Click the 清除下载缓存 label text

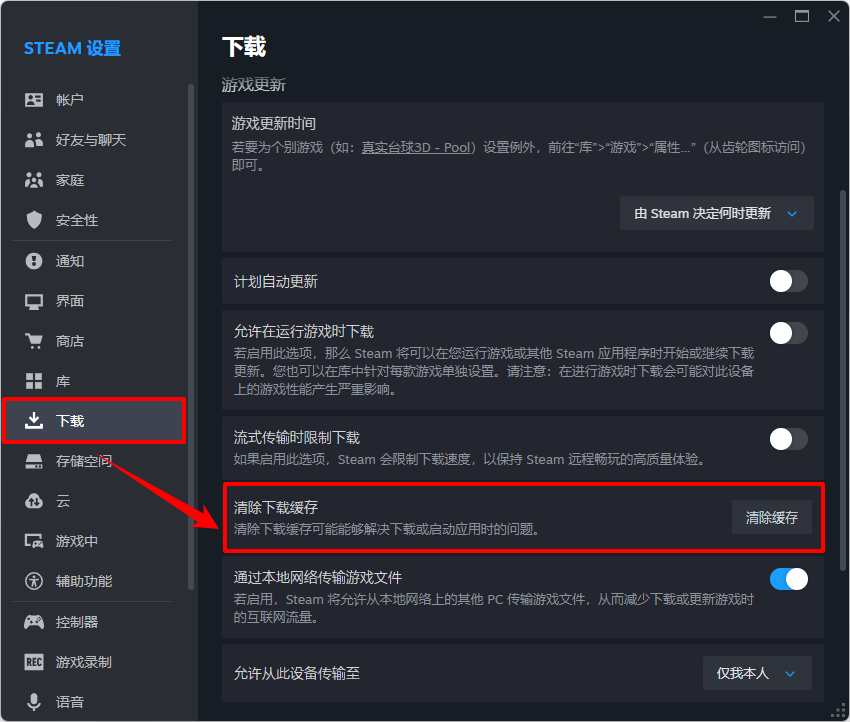click(276, 507)
